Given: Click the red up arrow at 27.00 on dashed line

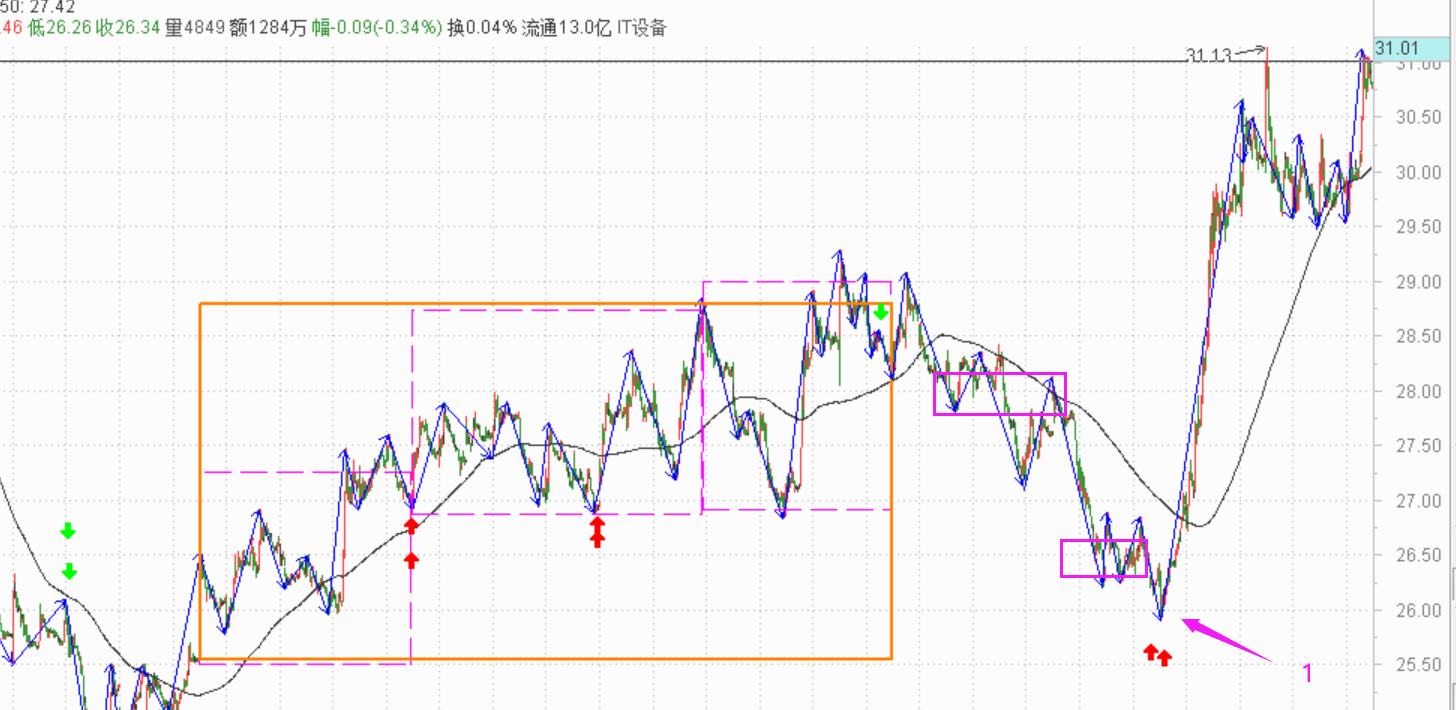Looking at the screenshot, I should 411,524.
